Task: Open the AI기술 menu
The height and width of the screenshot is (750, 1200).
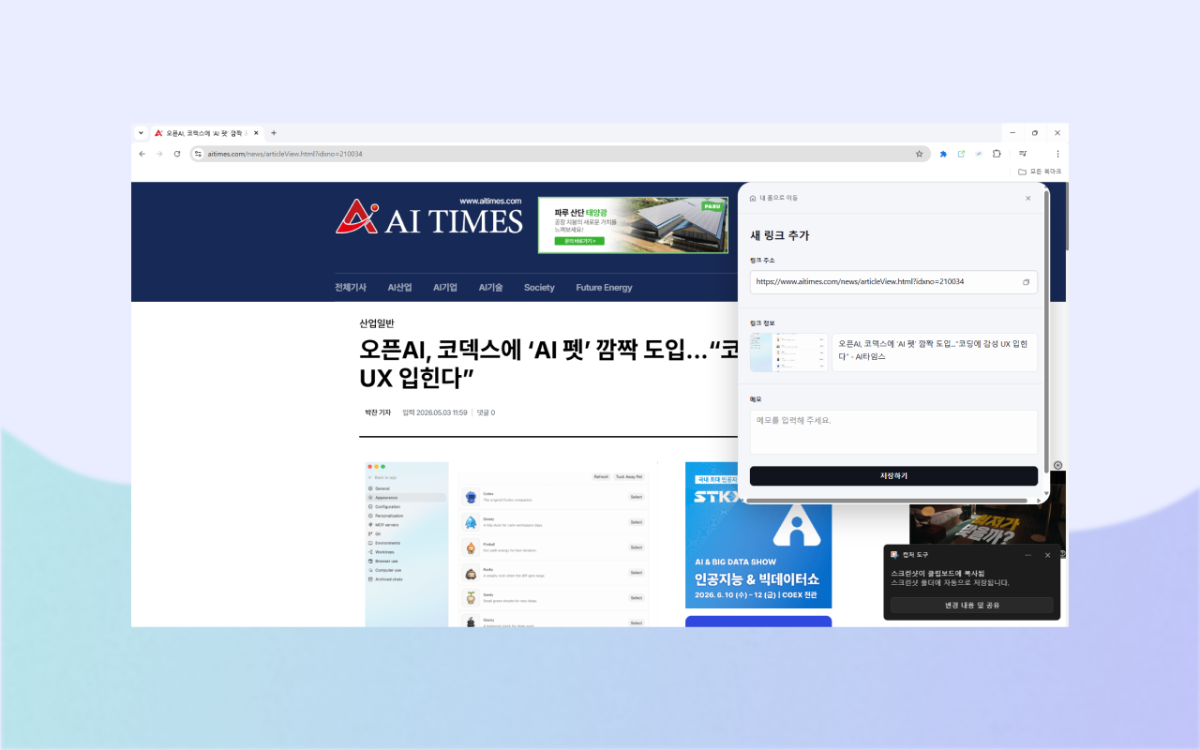Action: [x=490, y=287]
